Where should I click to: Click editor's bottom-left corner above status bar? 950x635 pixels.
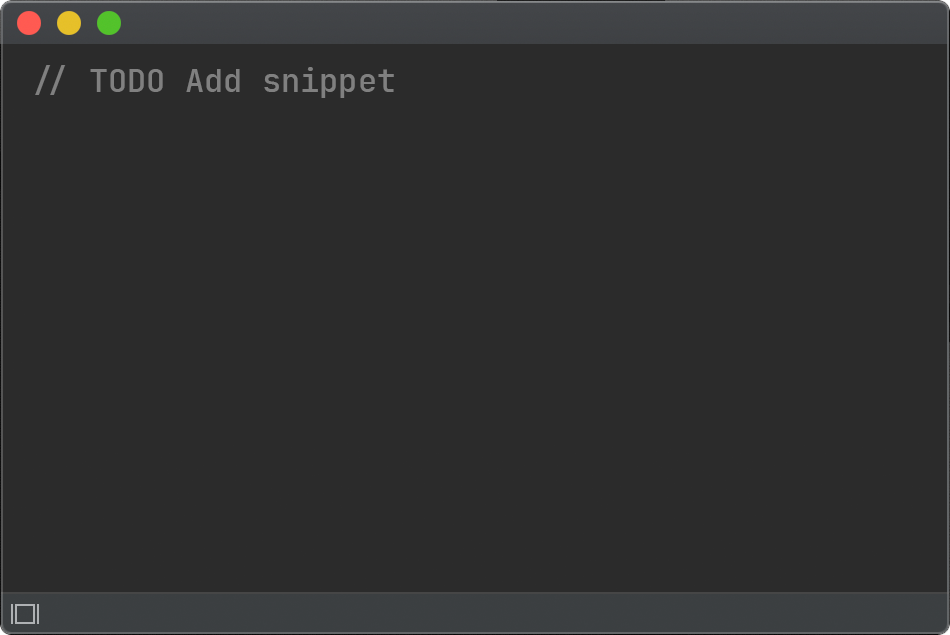point(15,580)
